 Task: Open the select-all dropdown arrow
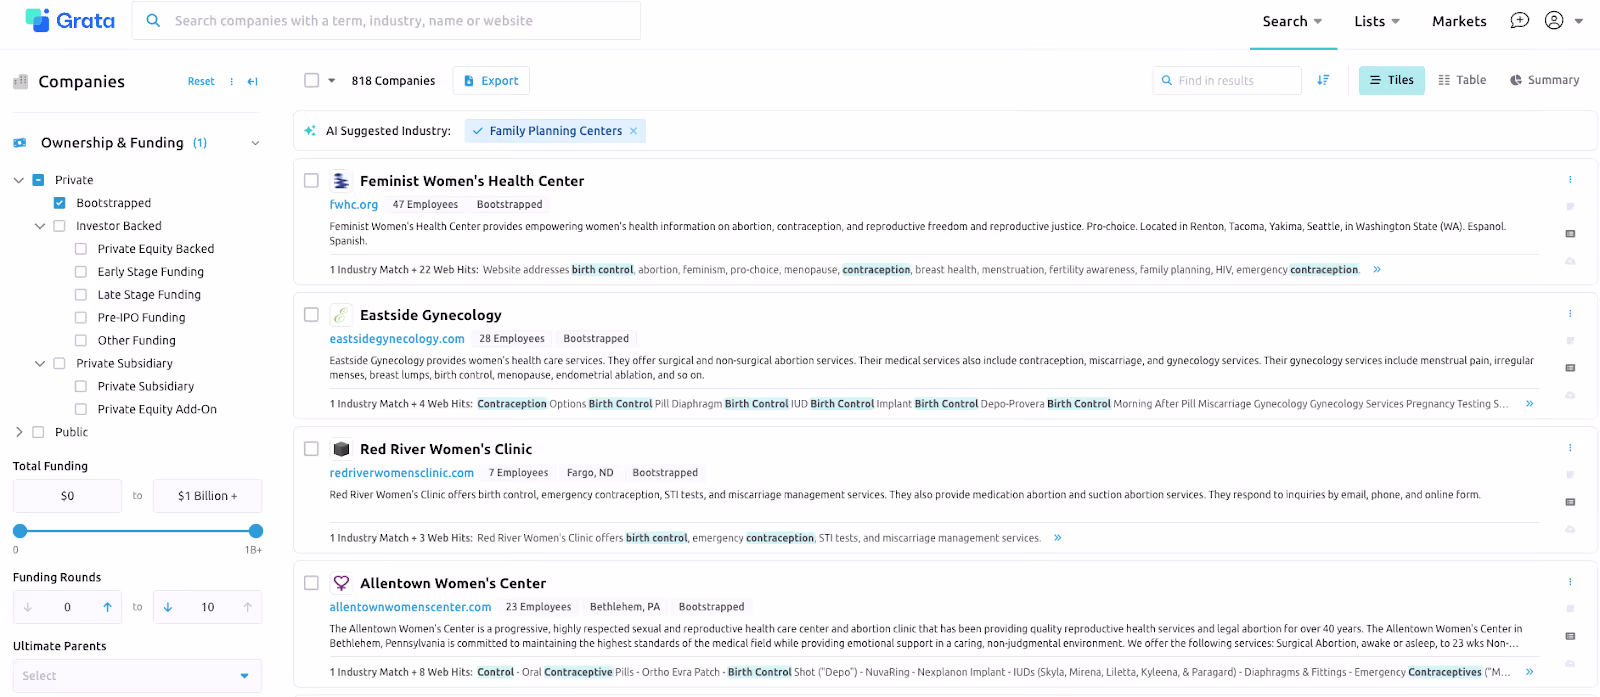331,81
